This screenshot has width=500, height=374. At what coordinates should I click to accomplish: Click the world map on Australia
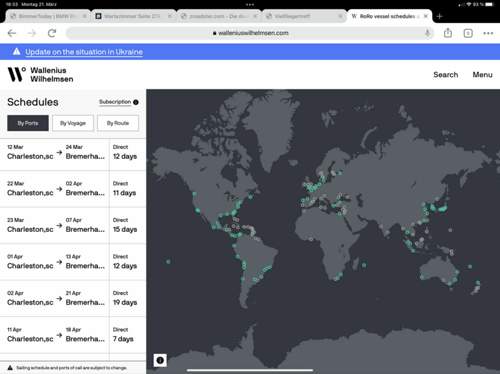click(438, 272)
